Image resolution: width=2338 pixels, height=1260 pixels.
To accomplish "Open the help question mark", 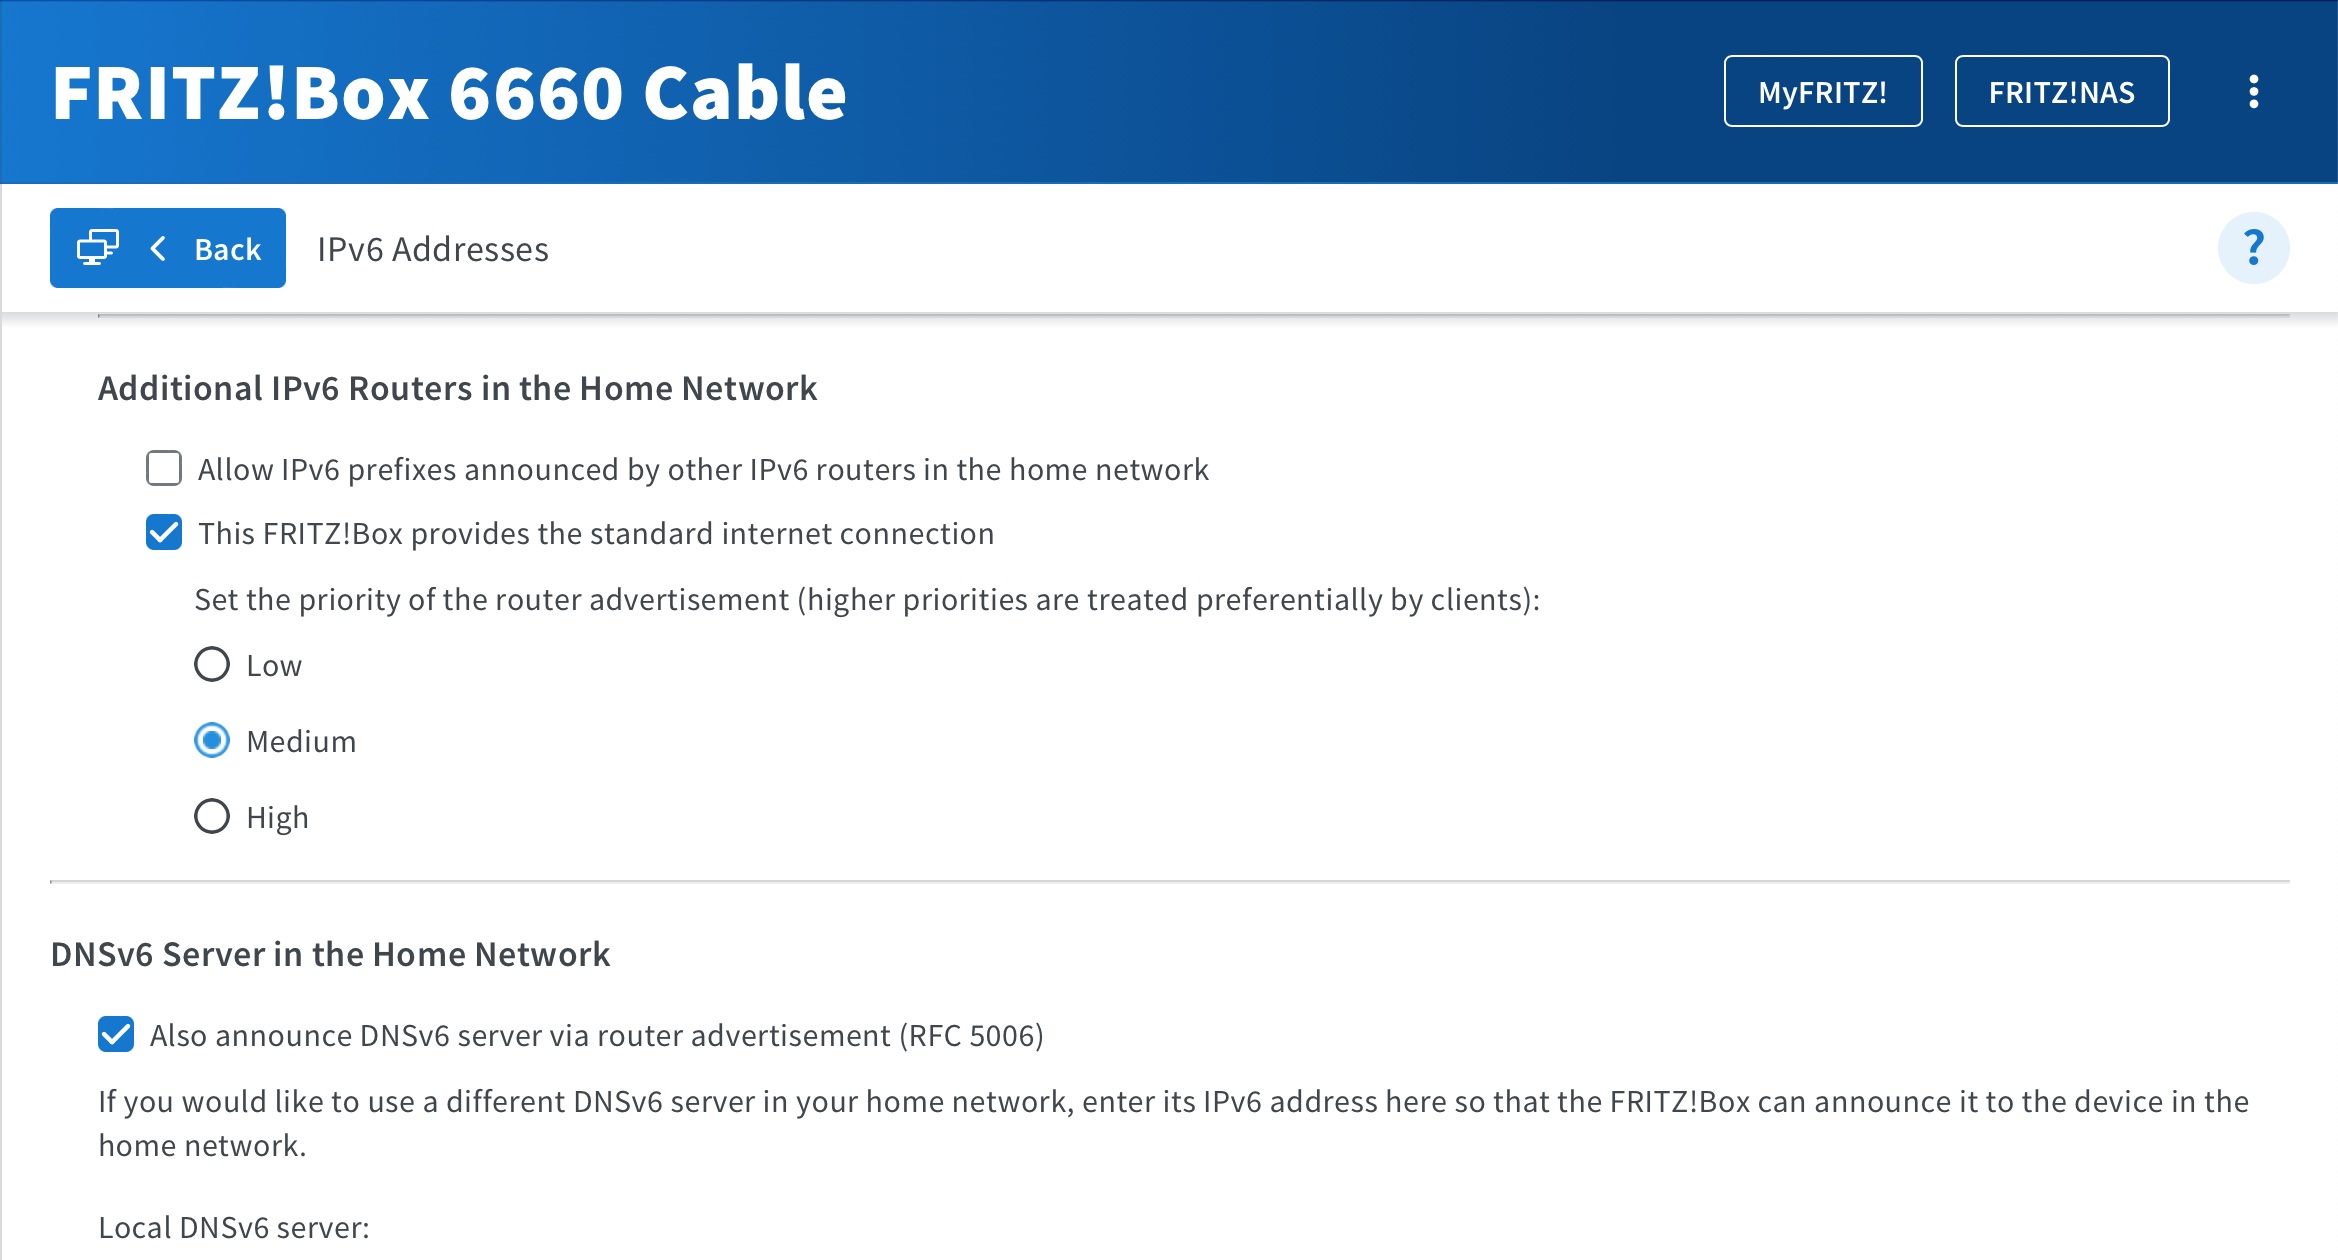I will pos(2253,248).
